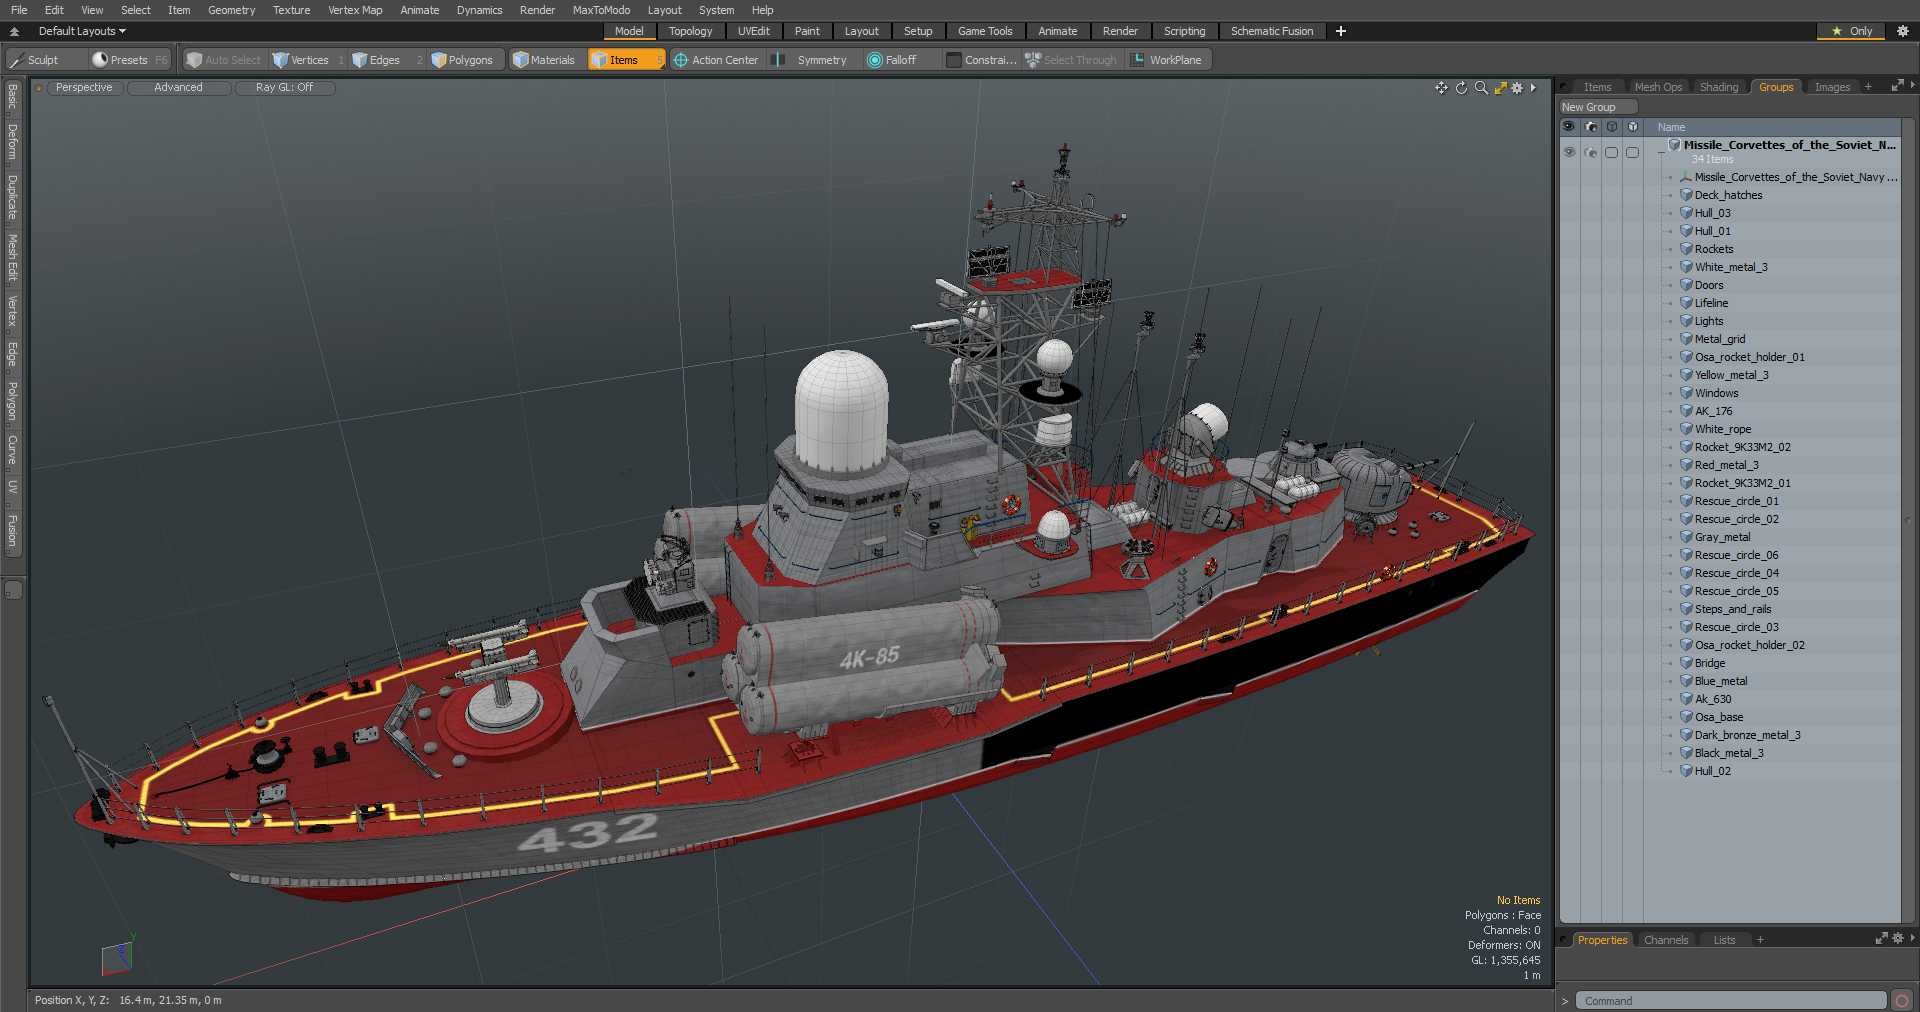
Task: Switch to Edges selection mode
Action: click(x=384, y=60)
